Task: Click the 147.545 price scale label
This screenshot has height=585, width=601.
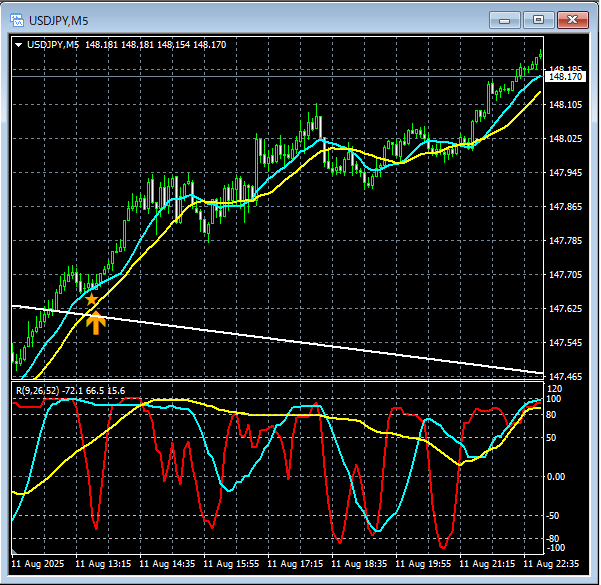Action: 565,342
